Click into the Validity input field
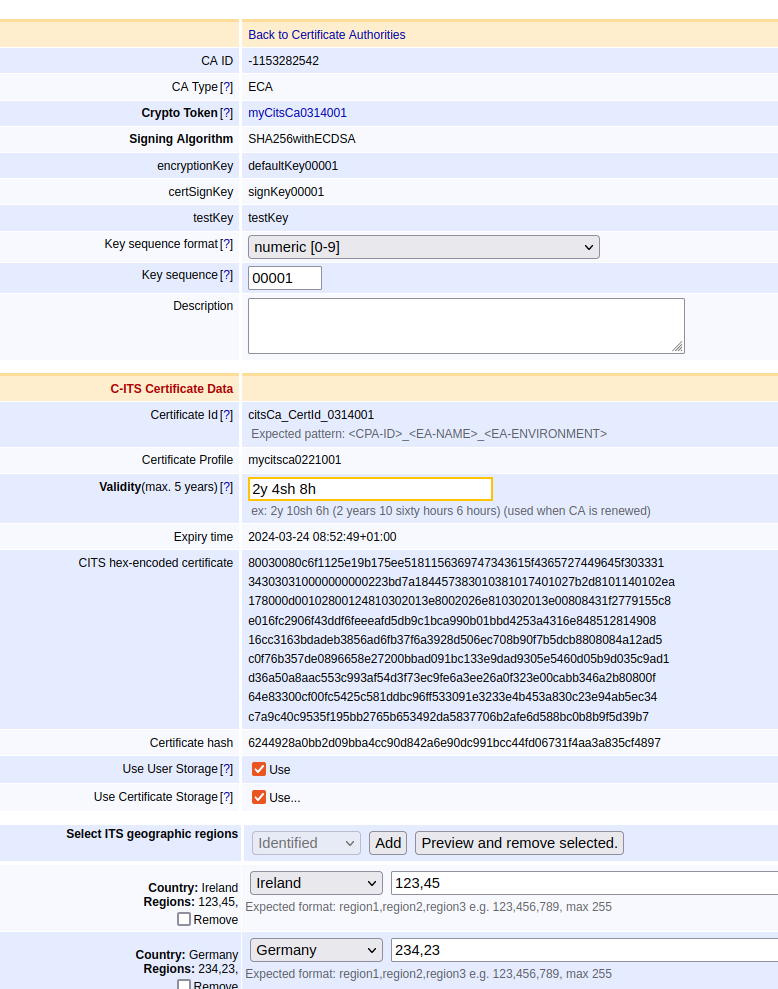This screenshot has height=989, width=778. click(370, 489)
